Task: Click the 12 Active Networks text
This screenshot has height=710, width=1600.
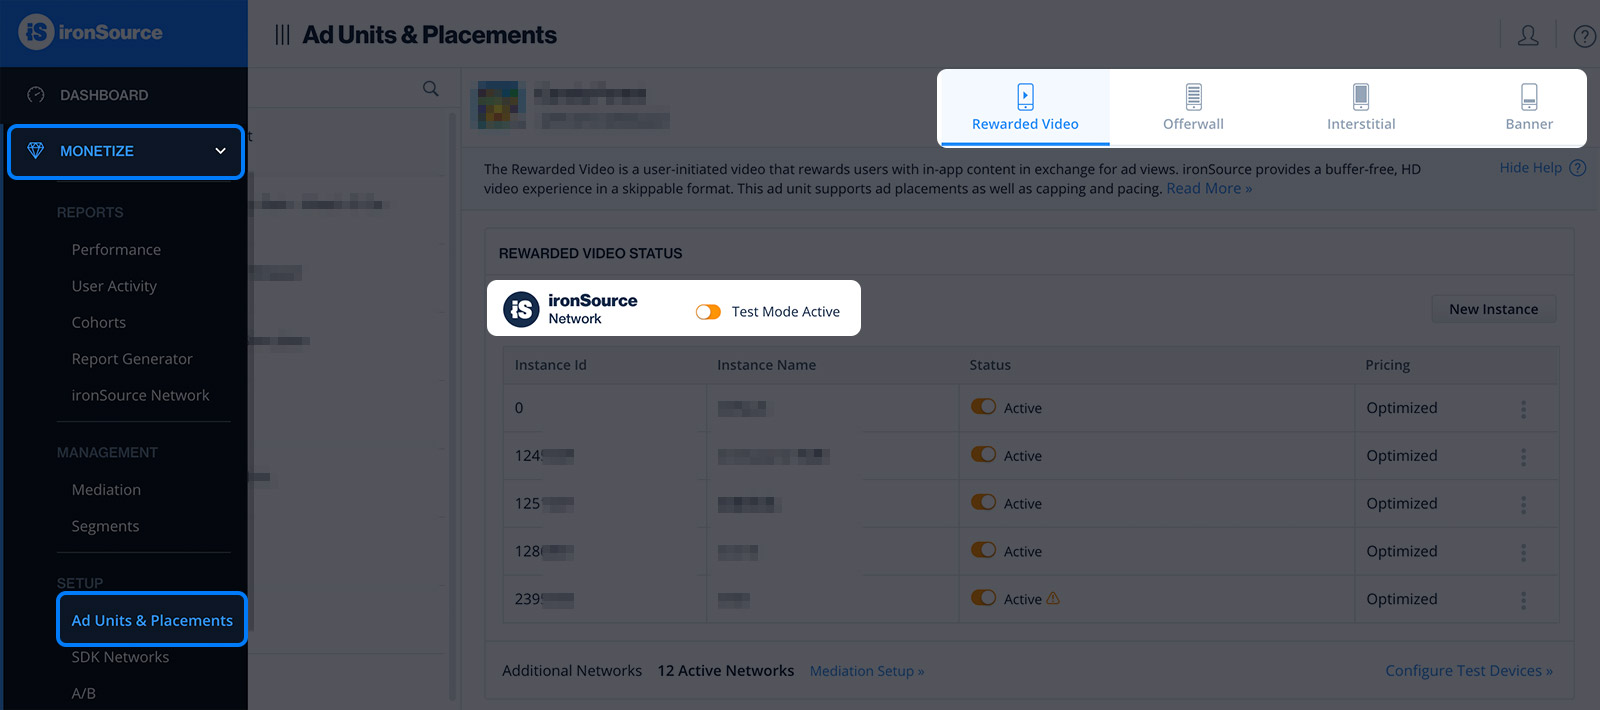Action: 726,671
